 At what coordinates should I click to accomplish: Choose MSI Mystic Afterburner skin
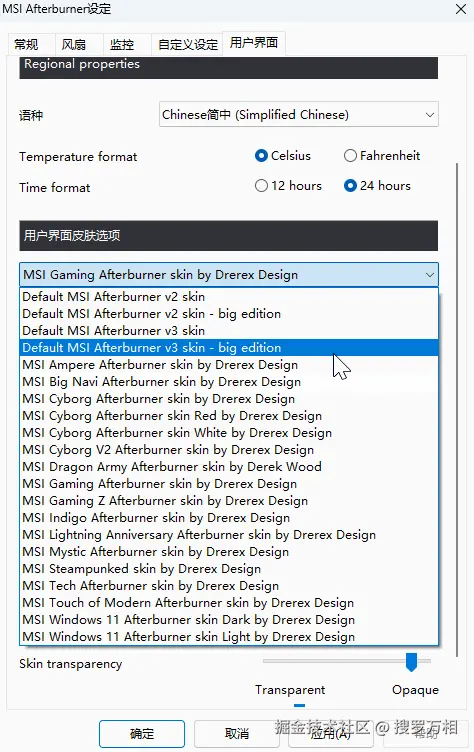(x=229, y=552)
